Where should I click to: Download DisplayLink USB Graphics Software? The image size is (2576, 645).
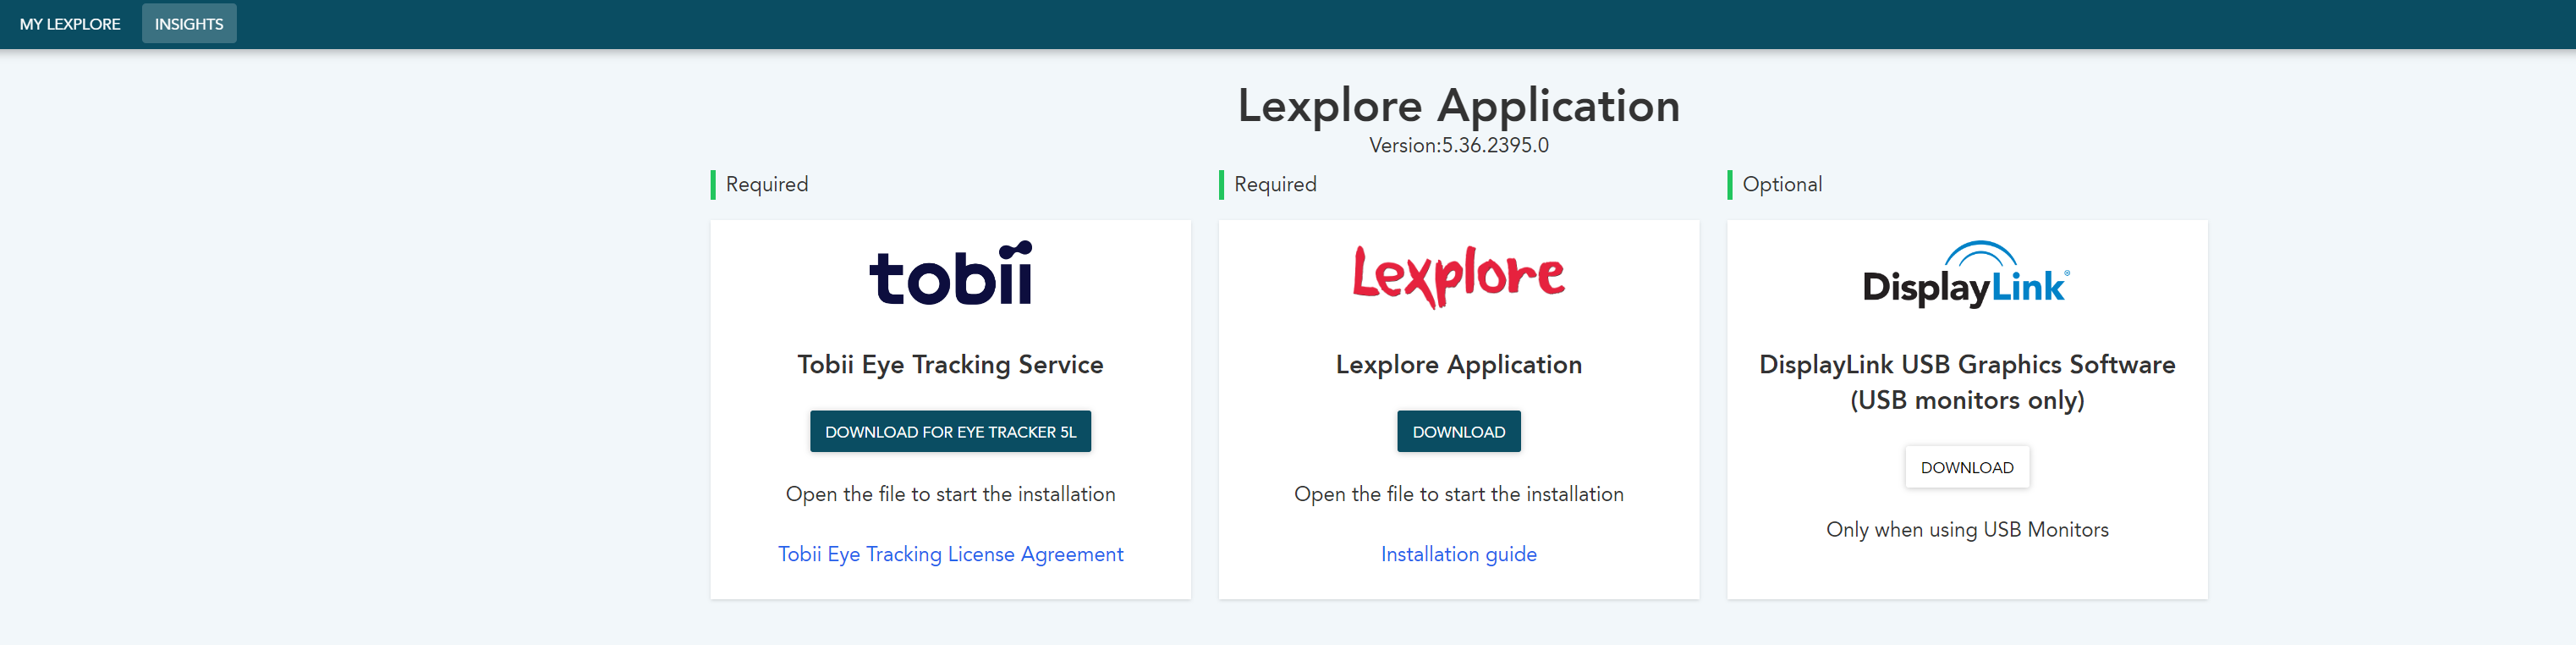coord(1967,467)
